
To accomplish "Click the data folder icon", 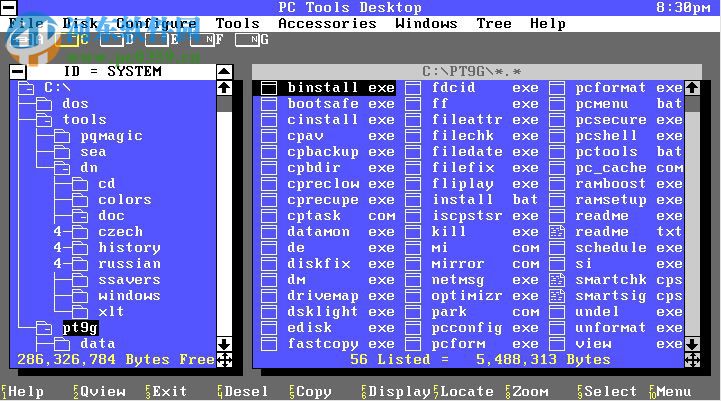I will [62, 344].
